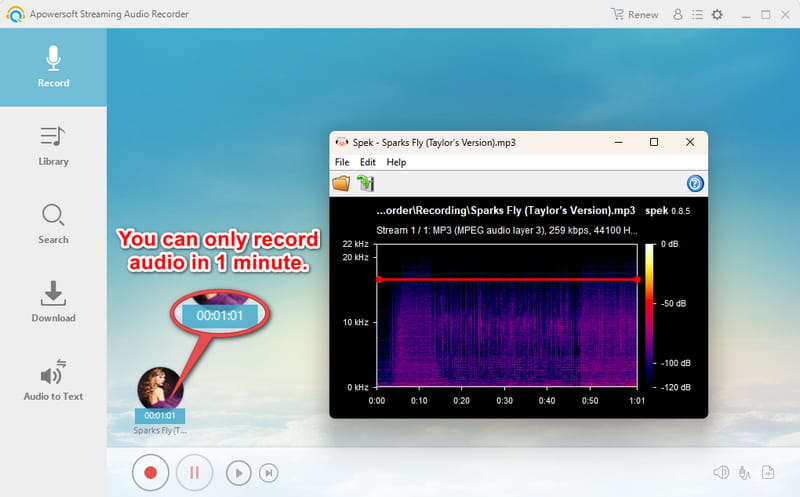
Task: Maximize the Apowersoft recorder window
Action: point(765,15)
